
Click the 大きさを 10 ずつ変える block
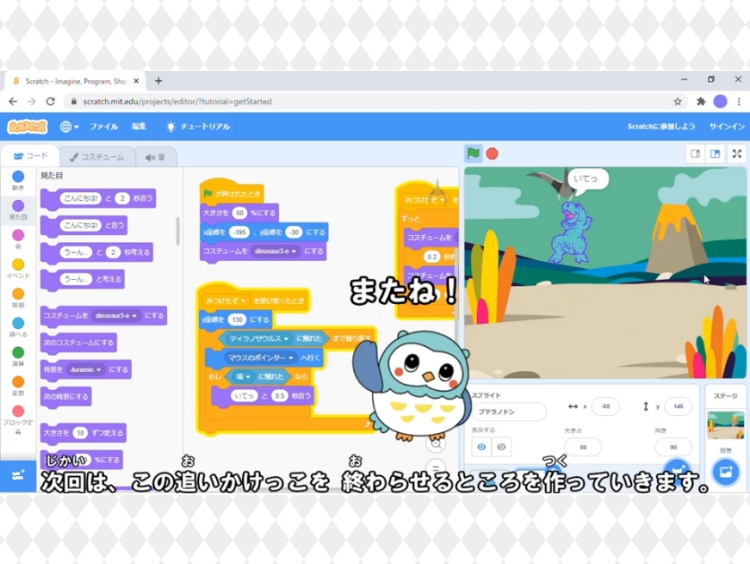pos(84,433)
